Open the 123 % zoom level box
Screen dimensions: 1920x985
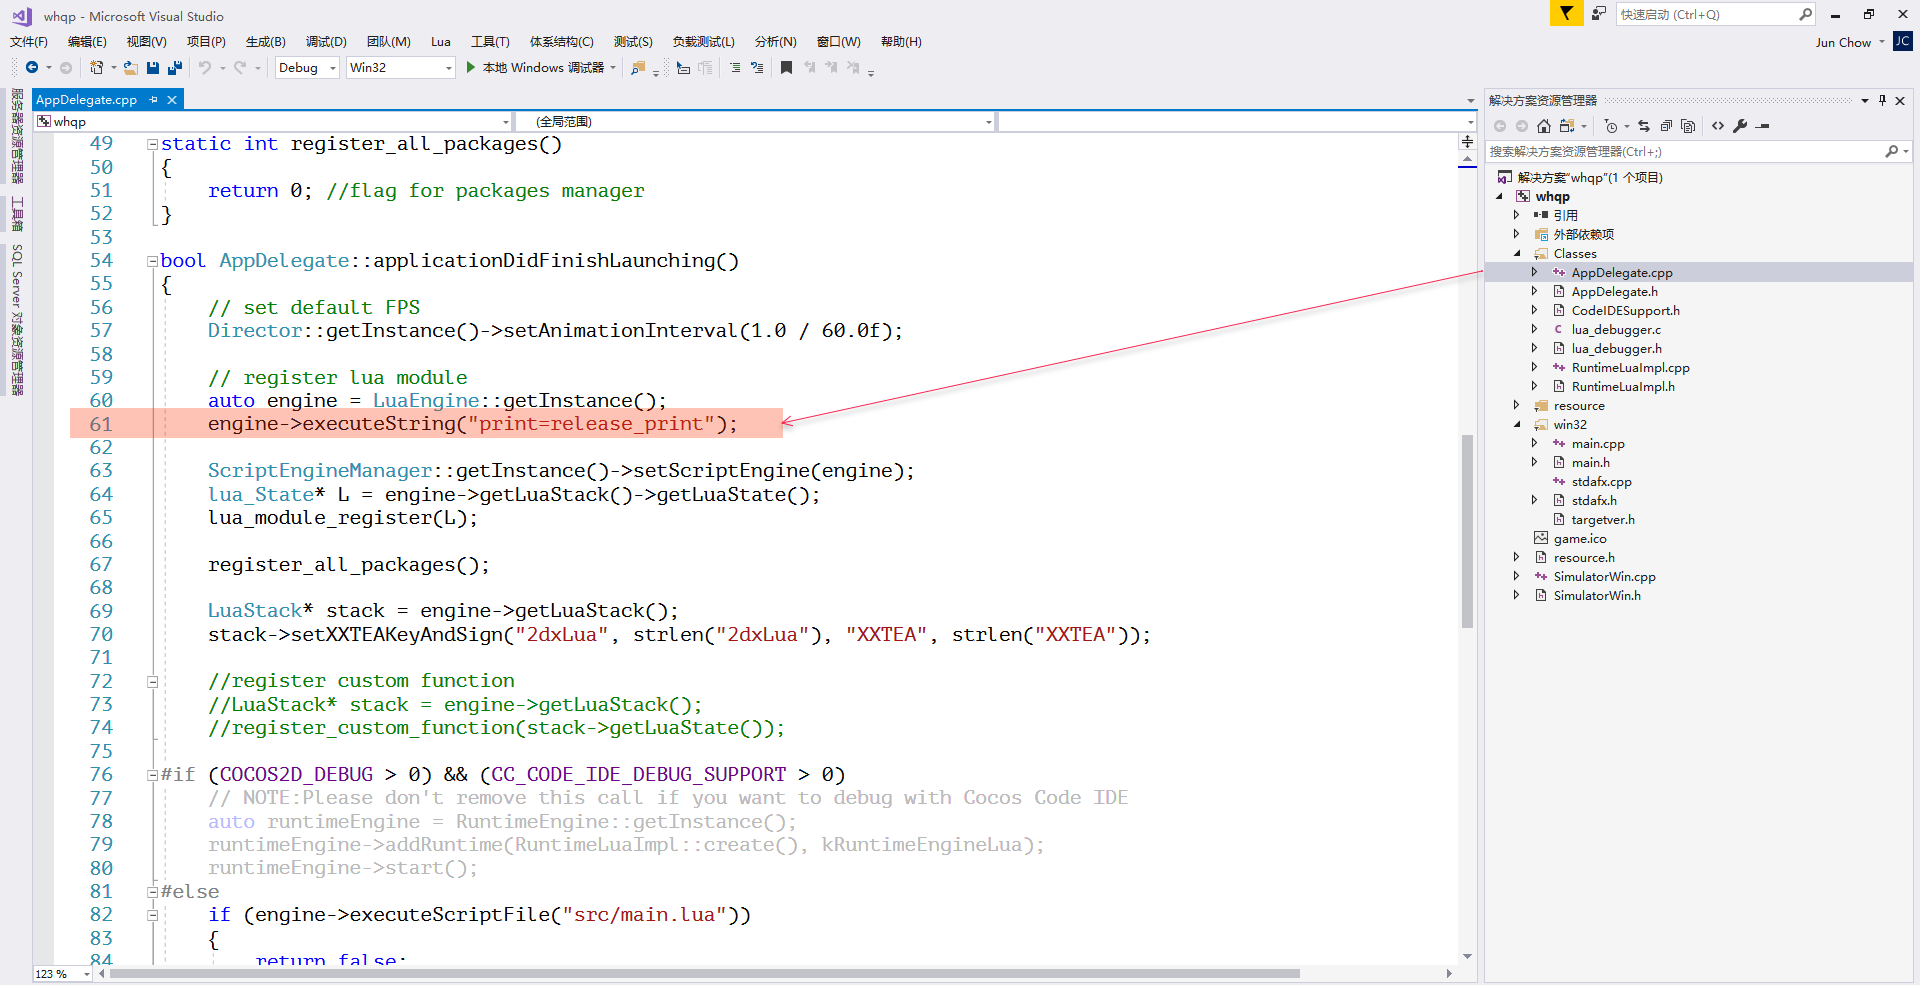(62, 974)
